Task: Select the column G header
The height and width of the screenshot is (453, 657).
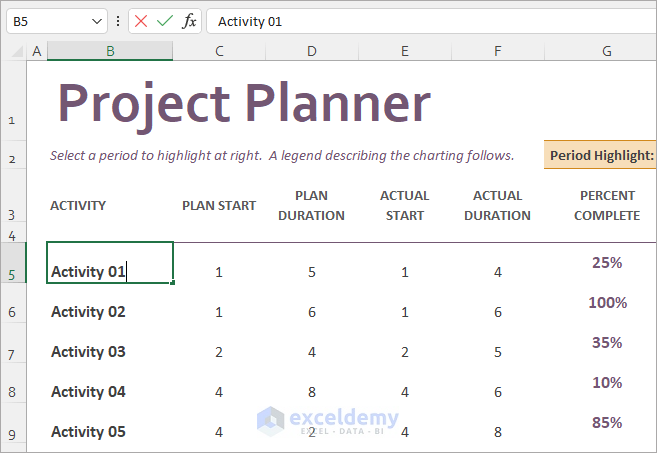Action: (x=607, y=51)
